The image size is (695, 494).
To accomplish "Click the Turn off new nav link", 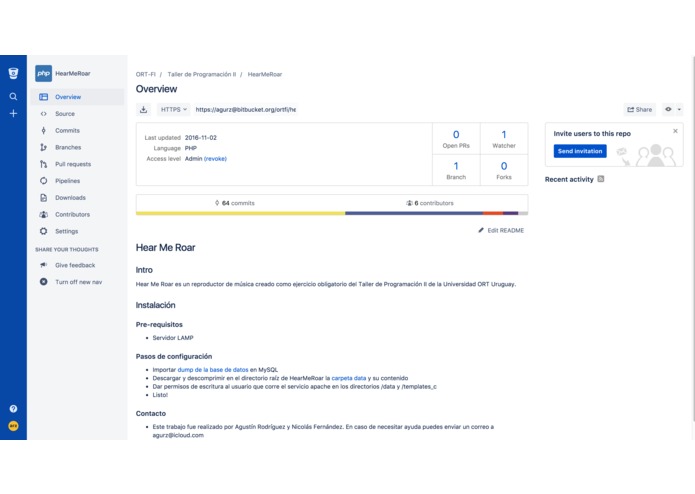I will (78, 282).
